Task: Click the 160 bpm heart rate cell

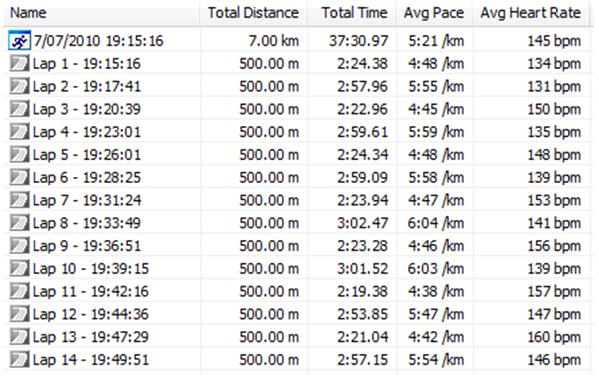Action: tap(554, 337)
